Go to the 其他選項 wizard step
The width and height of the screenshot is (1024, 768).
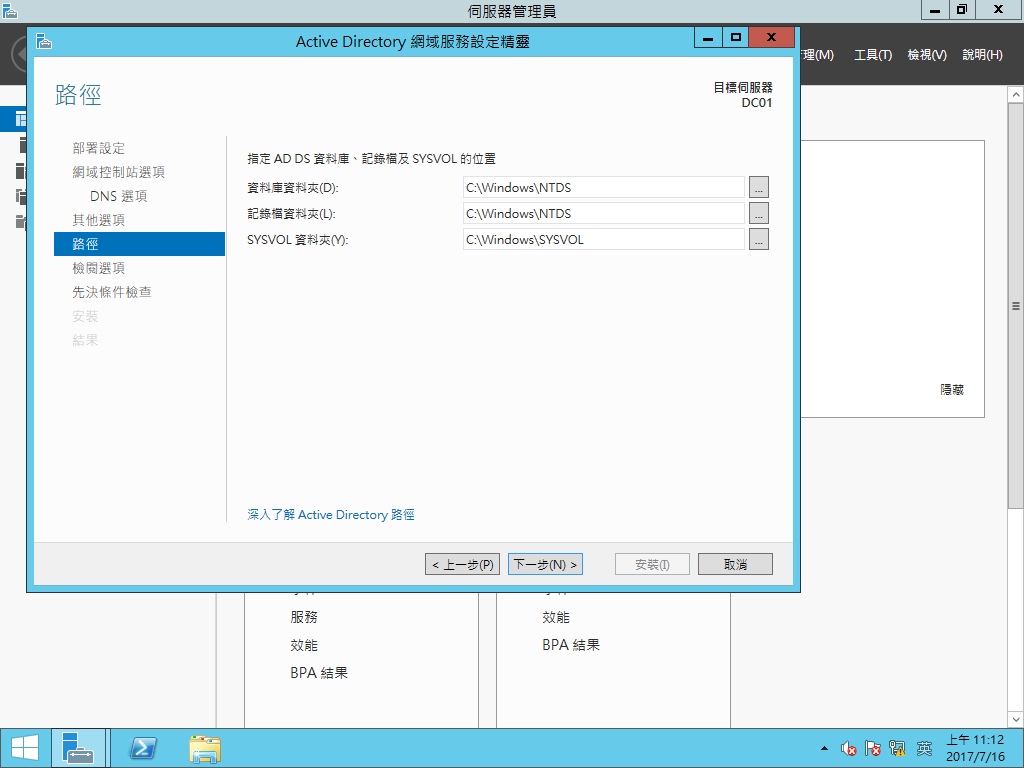pyautogui.click(x=99, y=220)
